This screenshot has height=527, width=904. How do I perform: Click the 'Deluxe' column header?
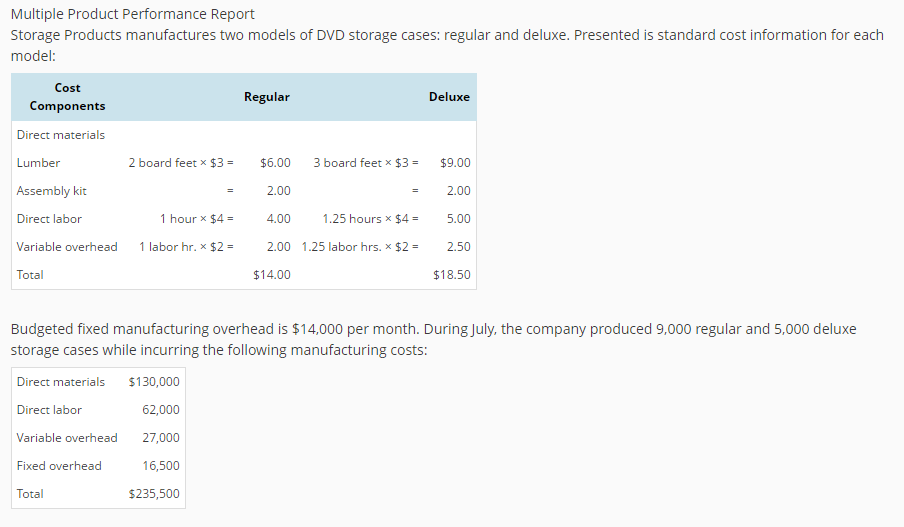click(x=449, y=97)
